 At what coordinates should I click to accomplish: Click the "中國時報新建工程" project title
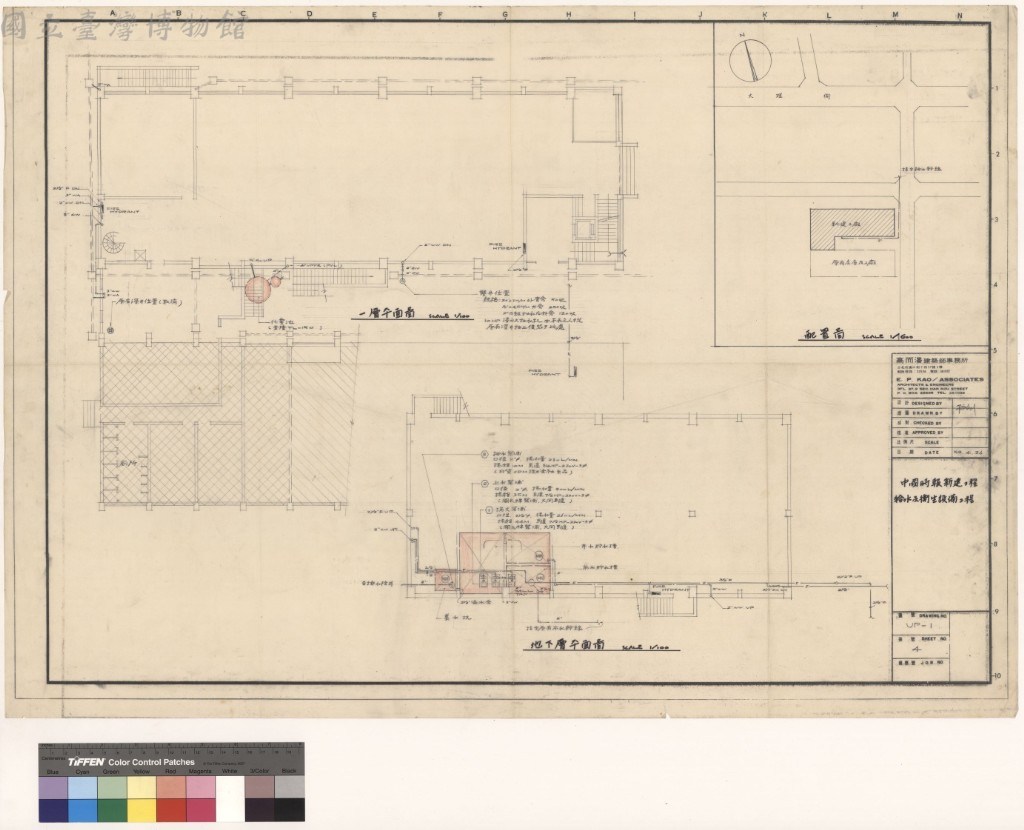[938, 485]
